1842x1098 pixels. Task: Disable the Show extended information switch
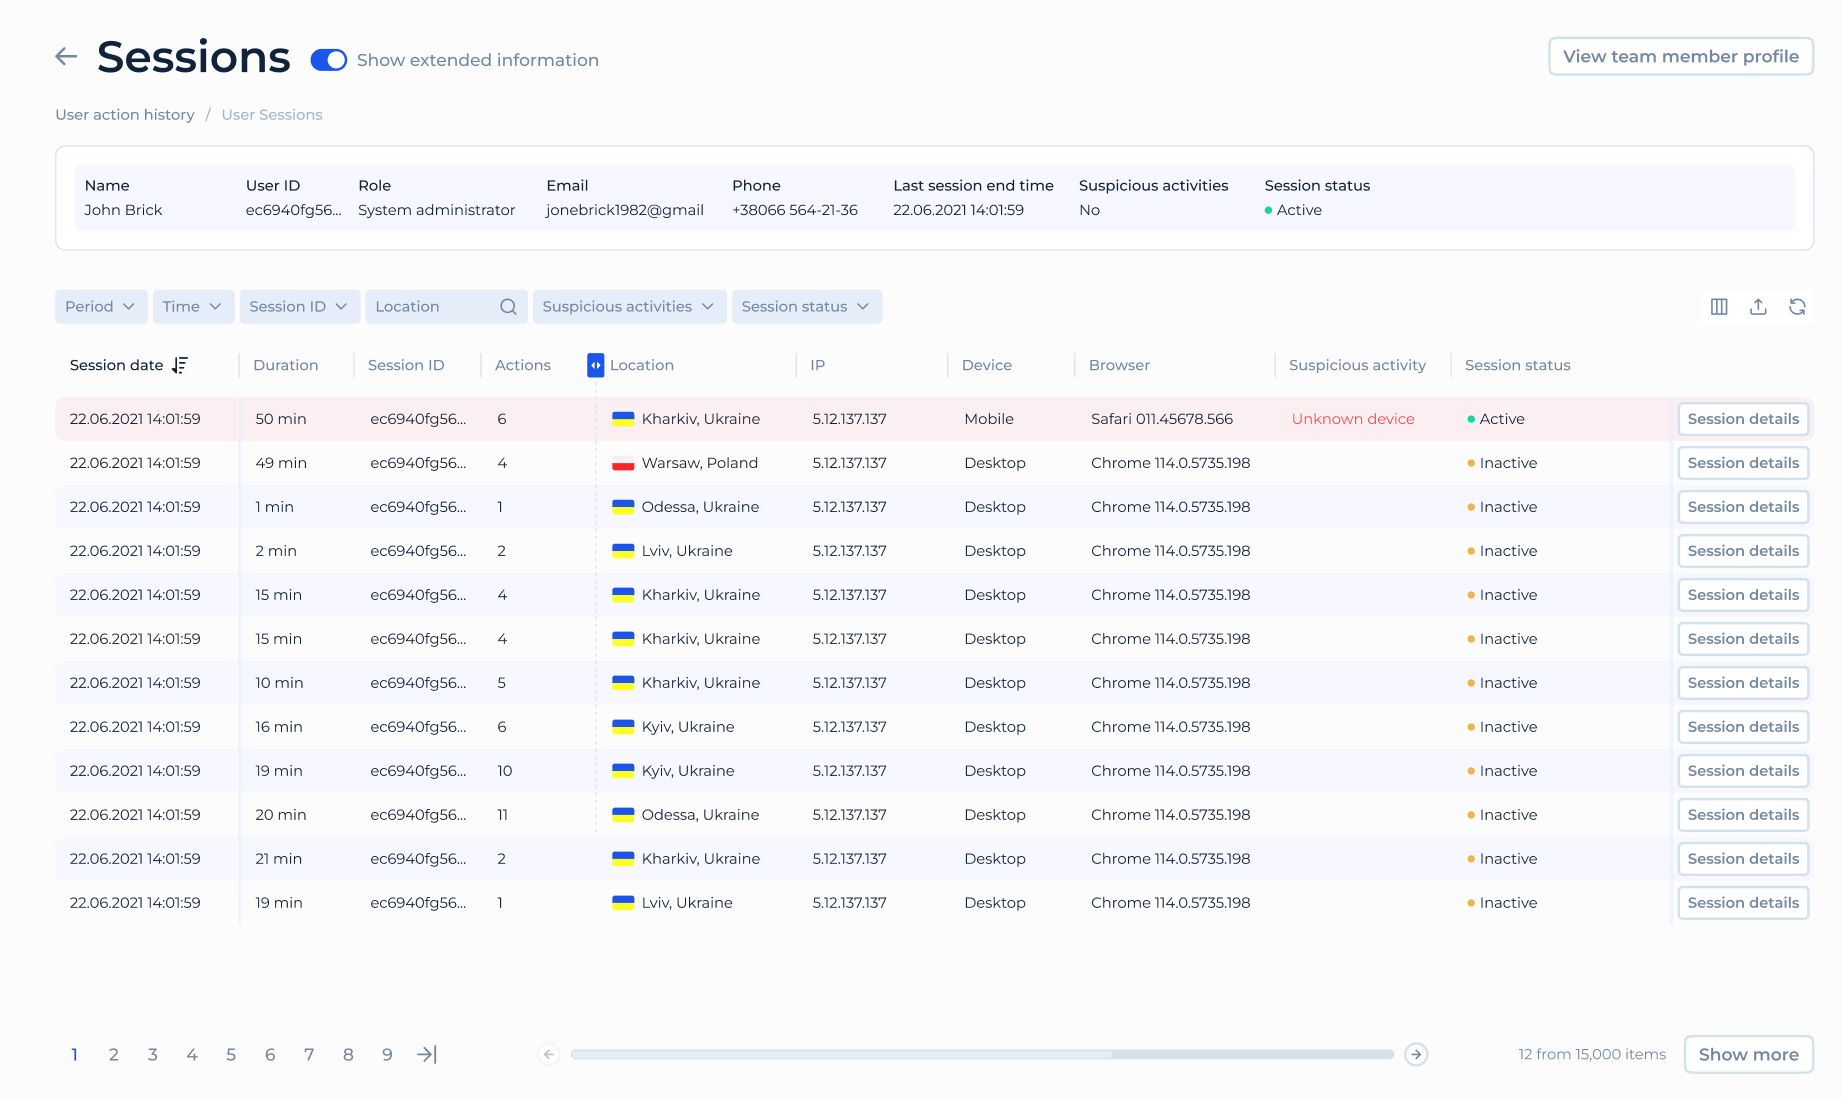pos(328,60)
